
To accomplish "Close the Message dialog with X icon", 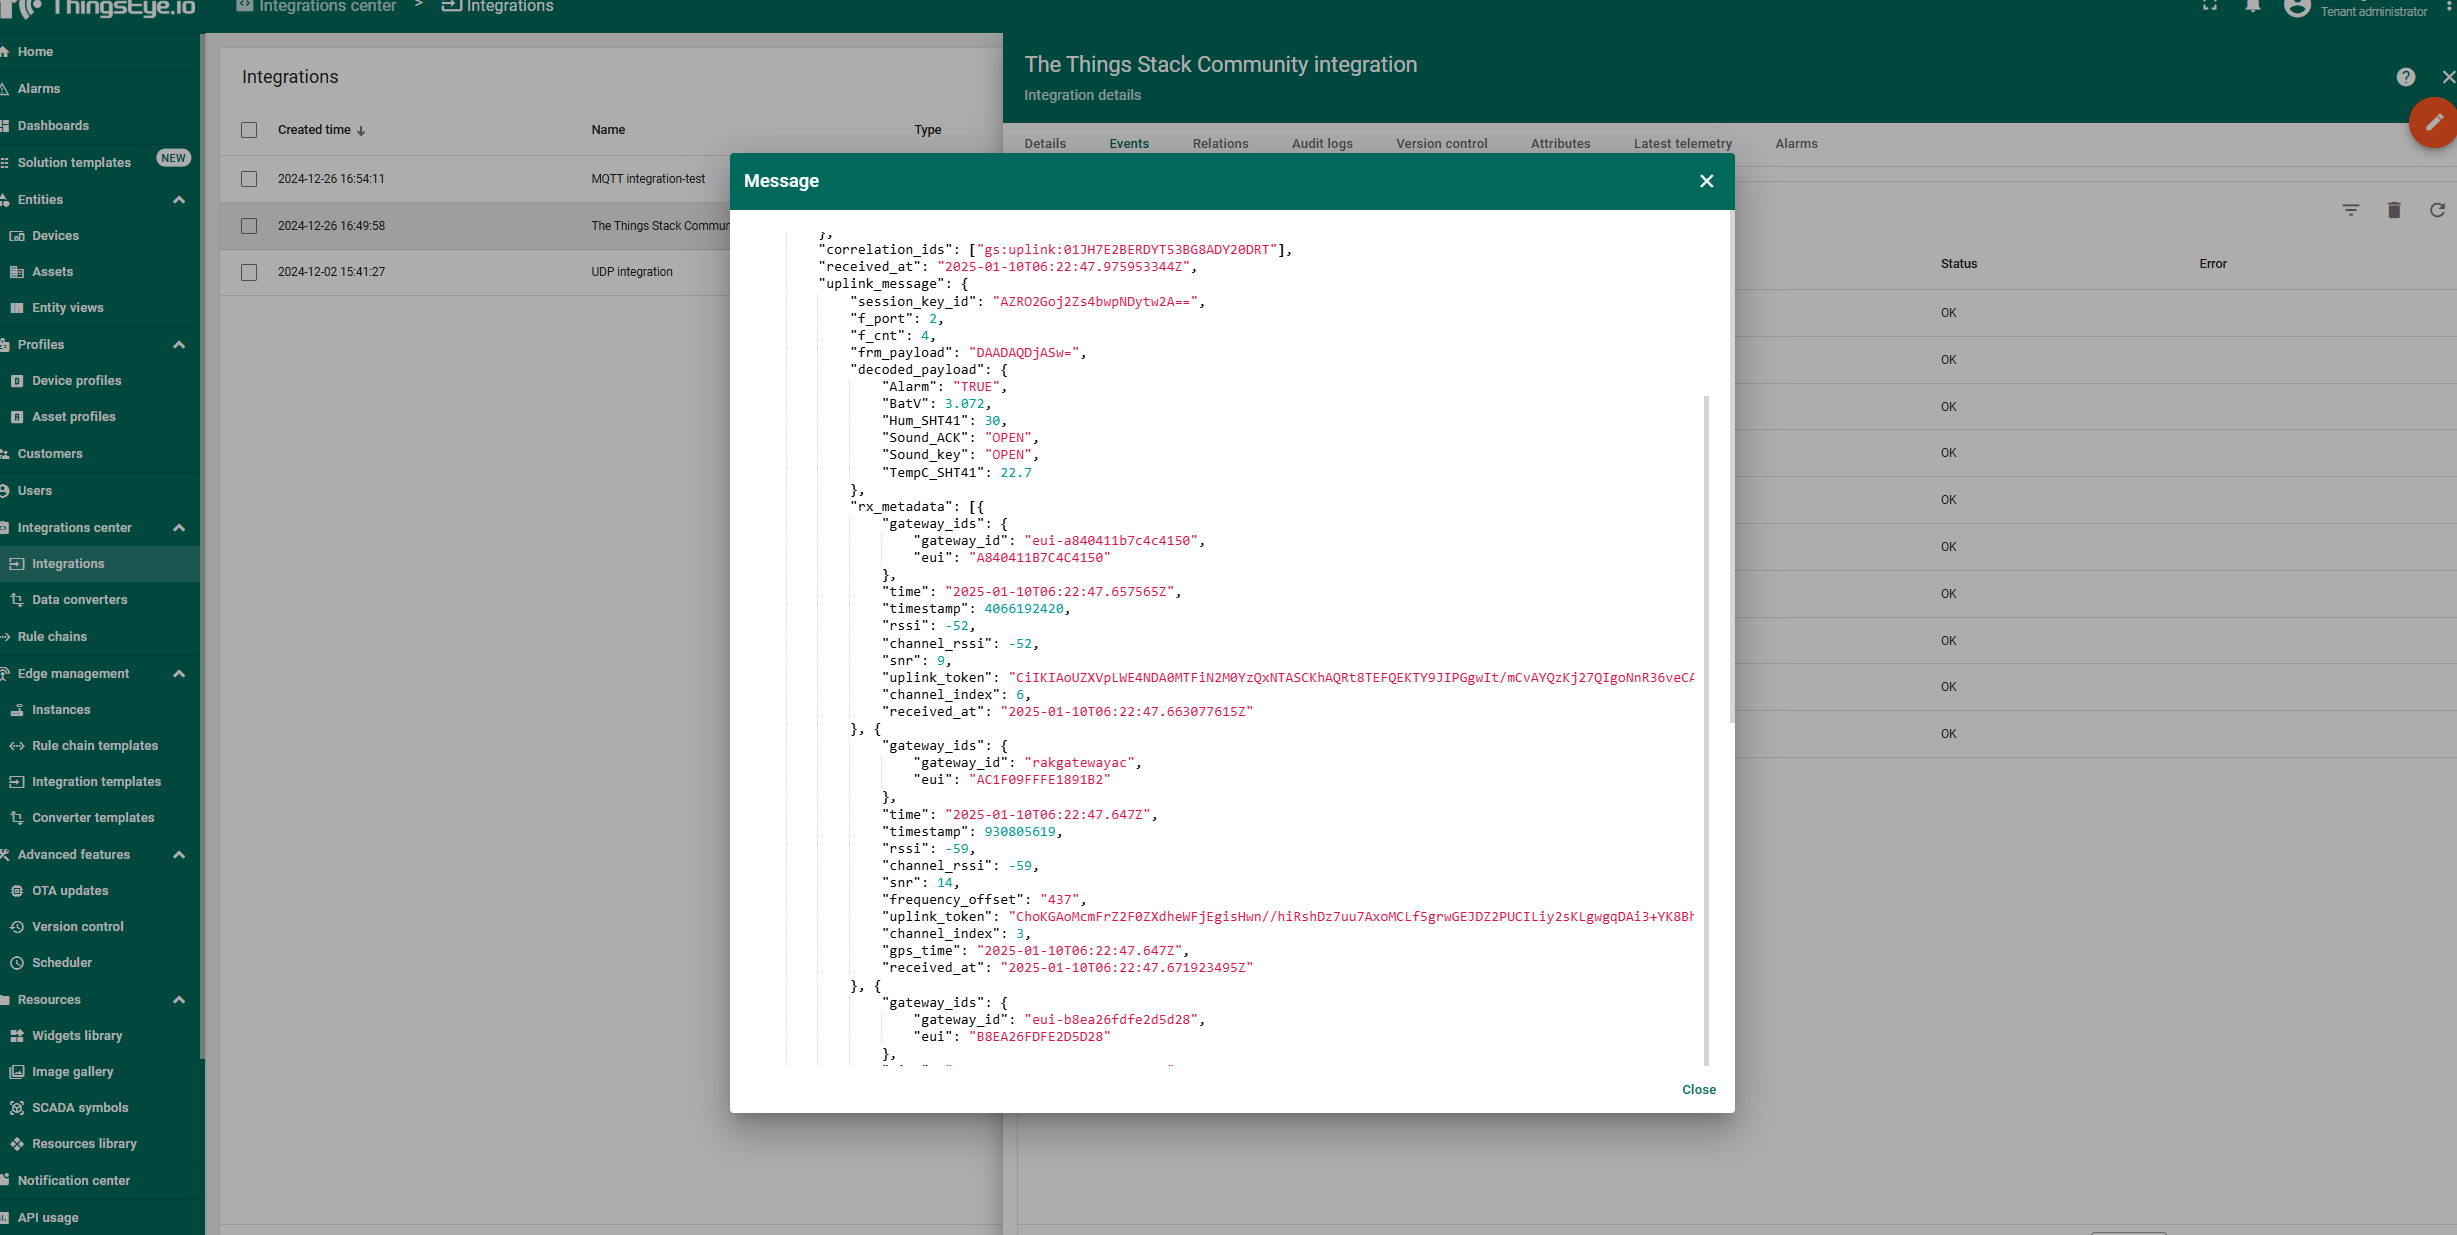I will [x=1706, y=181].
